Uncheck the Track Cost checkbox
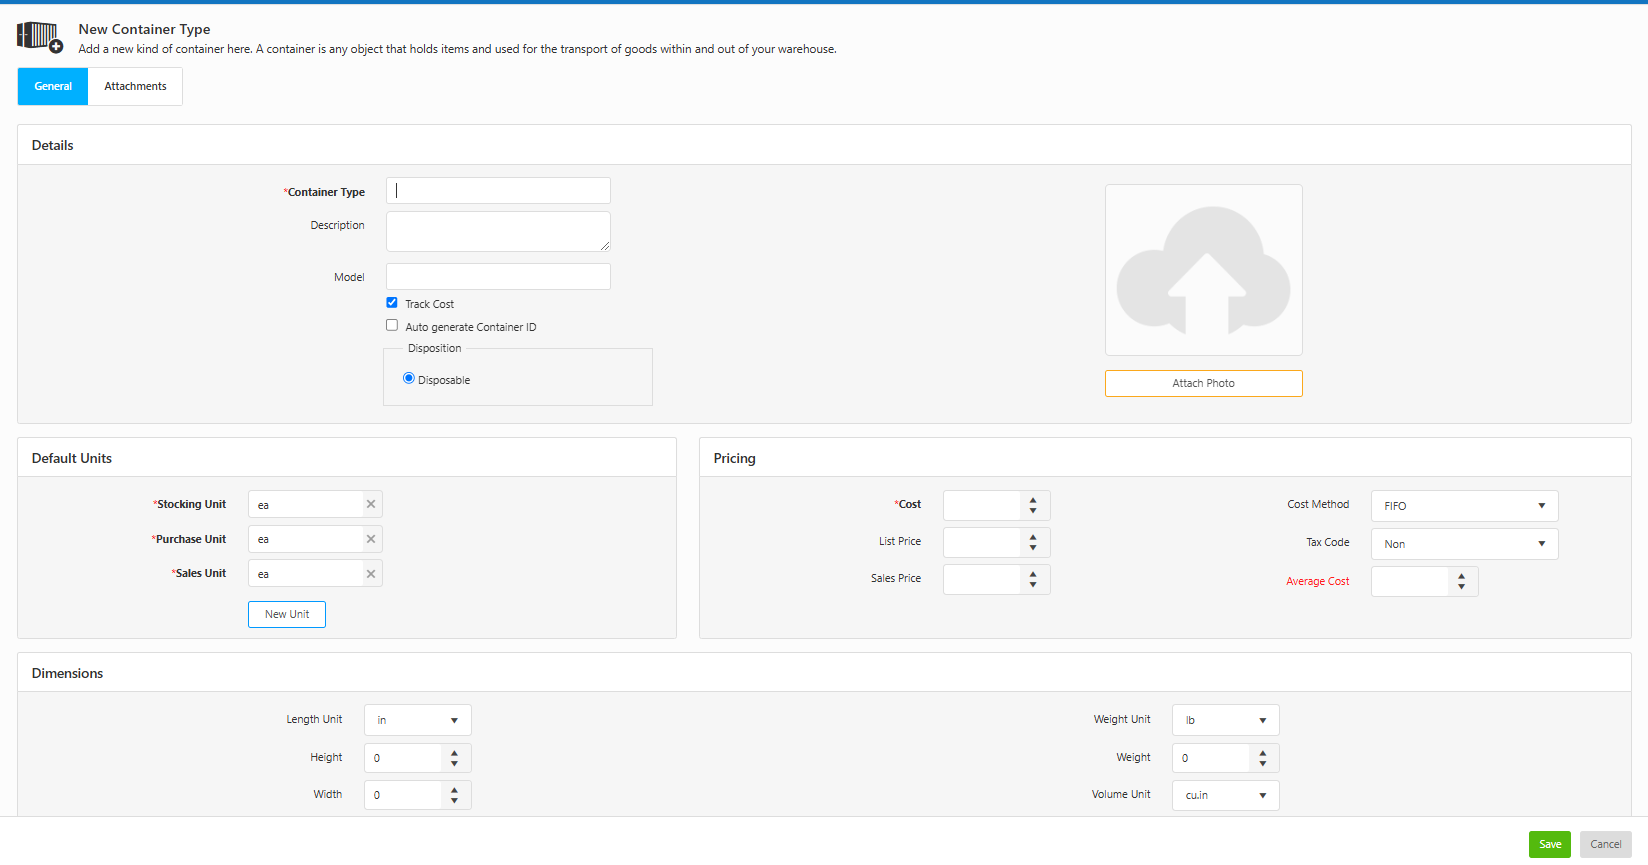Screen dimensions: 1648x865 392,303
